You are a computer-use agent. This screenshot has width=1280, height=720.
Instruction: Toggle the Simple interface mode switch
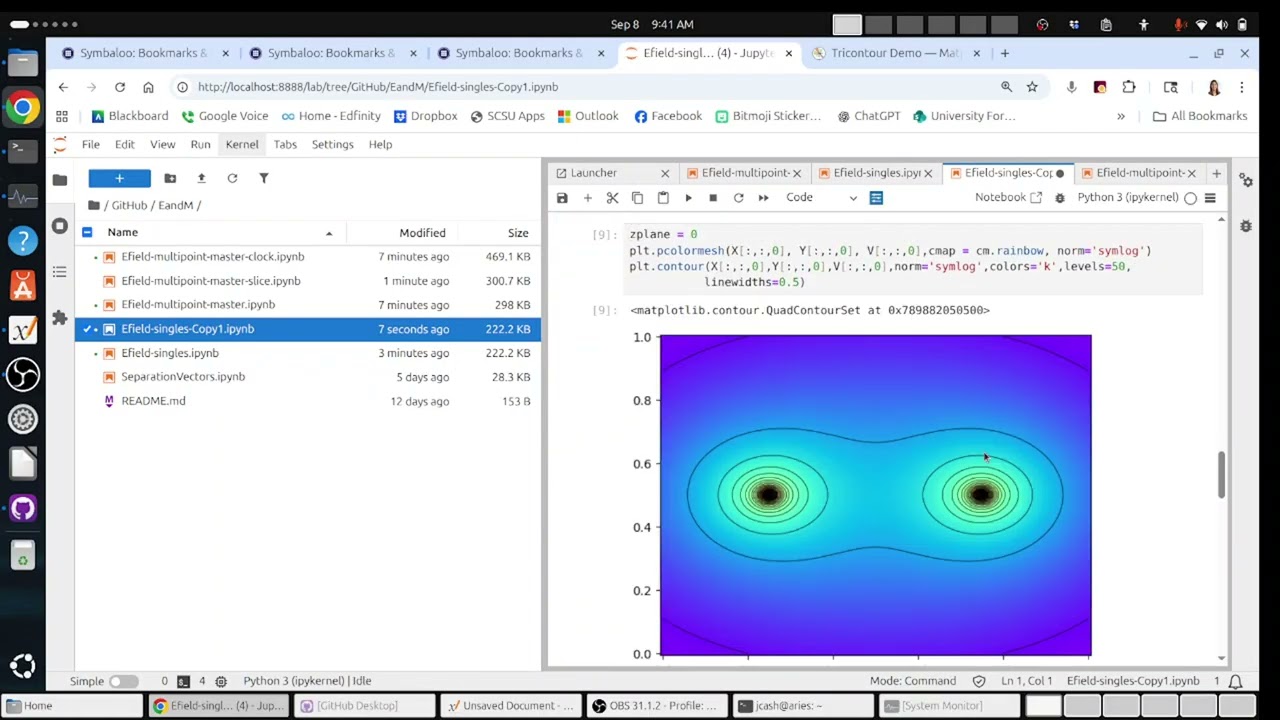123,681
